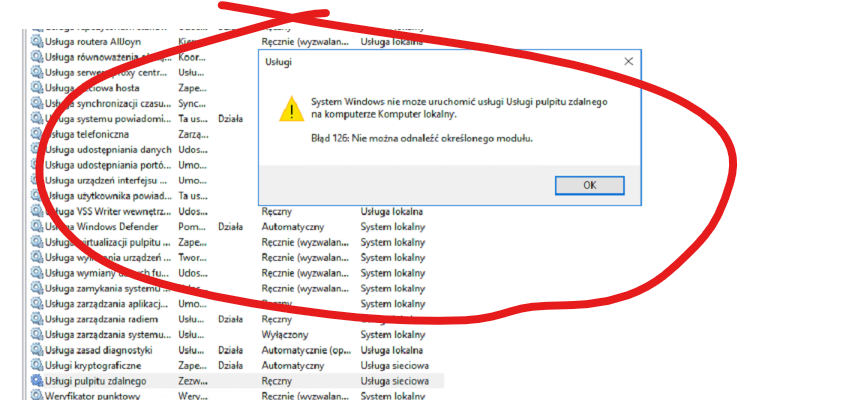Screen dimensions: 847x400
Task: Click gear icon of Usługa urządzeń interfejsu
Action: (x=37, y=180)
